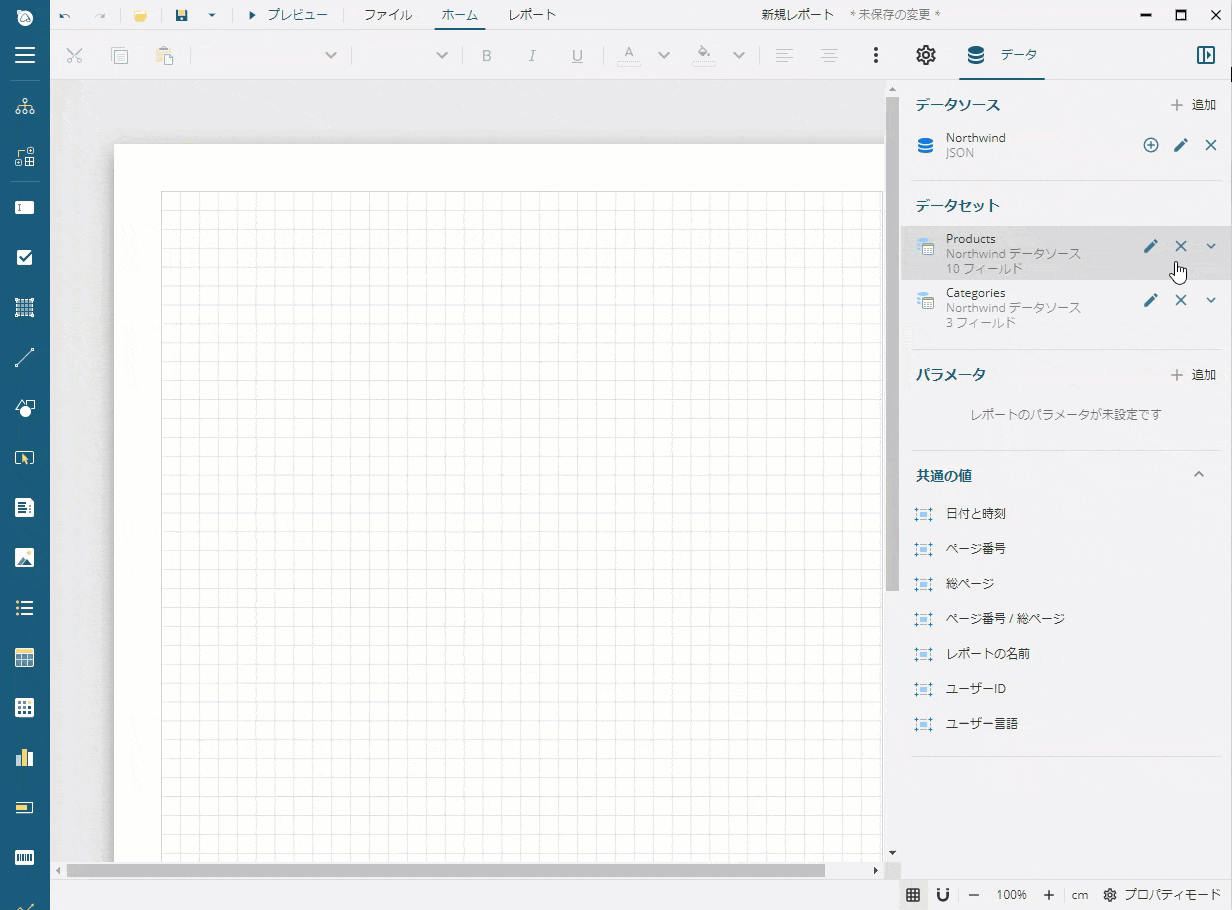Select the 画像 (Image) tool in the toolbox
Image resolution: width=1232 pixels, height=910 pixels.
pyautogui.click(x=24, y=557)
